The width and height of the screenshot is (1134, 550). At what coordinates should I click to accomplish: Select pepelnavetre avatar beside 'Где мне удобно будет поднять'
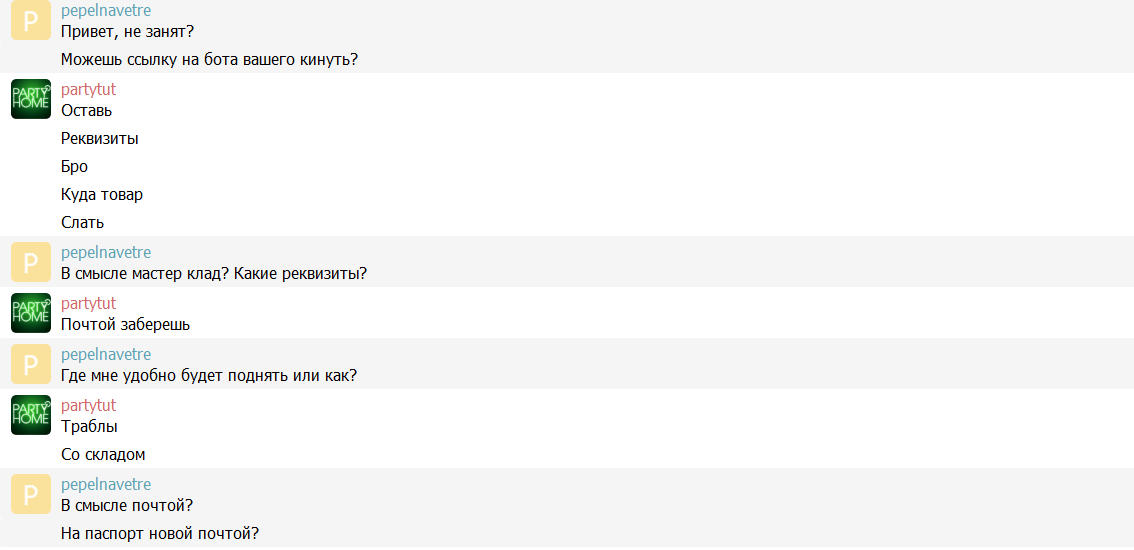click(30, 364)
